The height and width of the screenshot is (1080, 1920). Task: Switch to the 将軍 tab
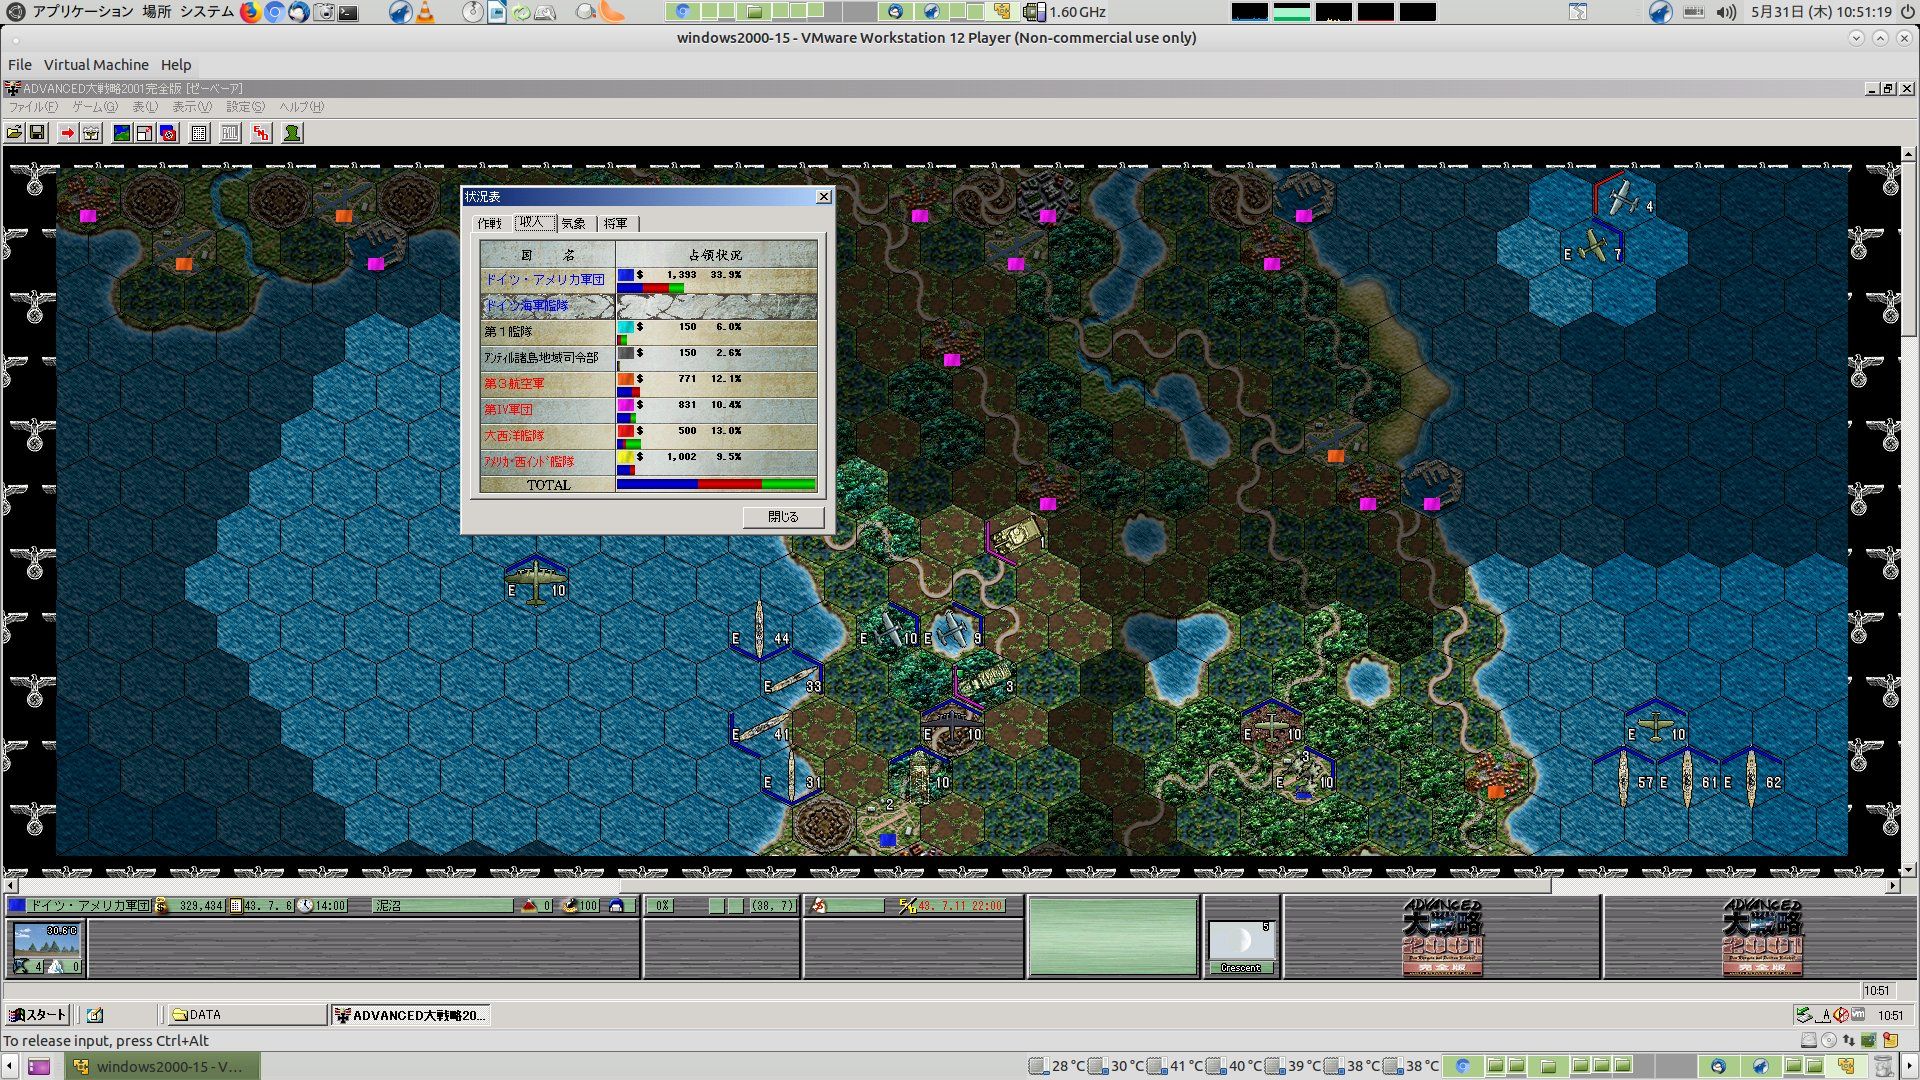616,224
